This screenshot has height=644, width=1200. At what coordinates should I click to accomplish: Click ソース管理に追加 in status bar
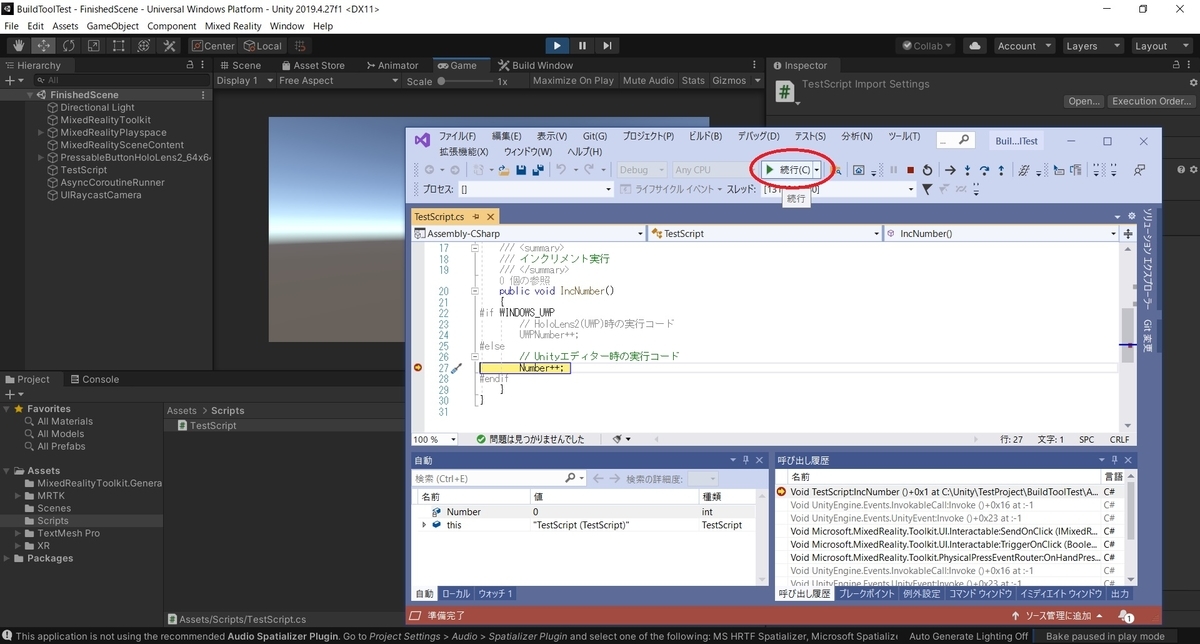point(1056,616)
